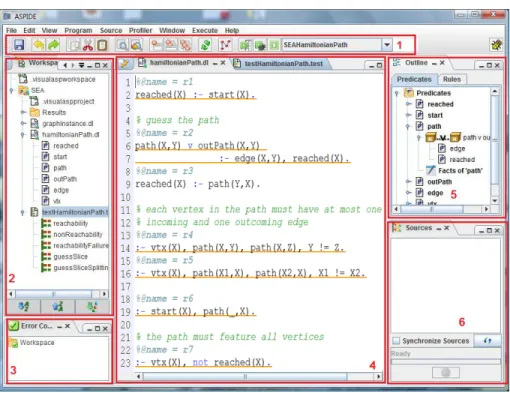
Task: Select the outPath predicate in Workspace
Action: [65, 179]
